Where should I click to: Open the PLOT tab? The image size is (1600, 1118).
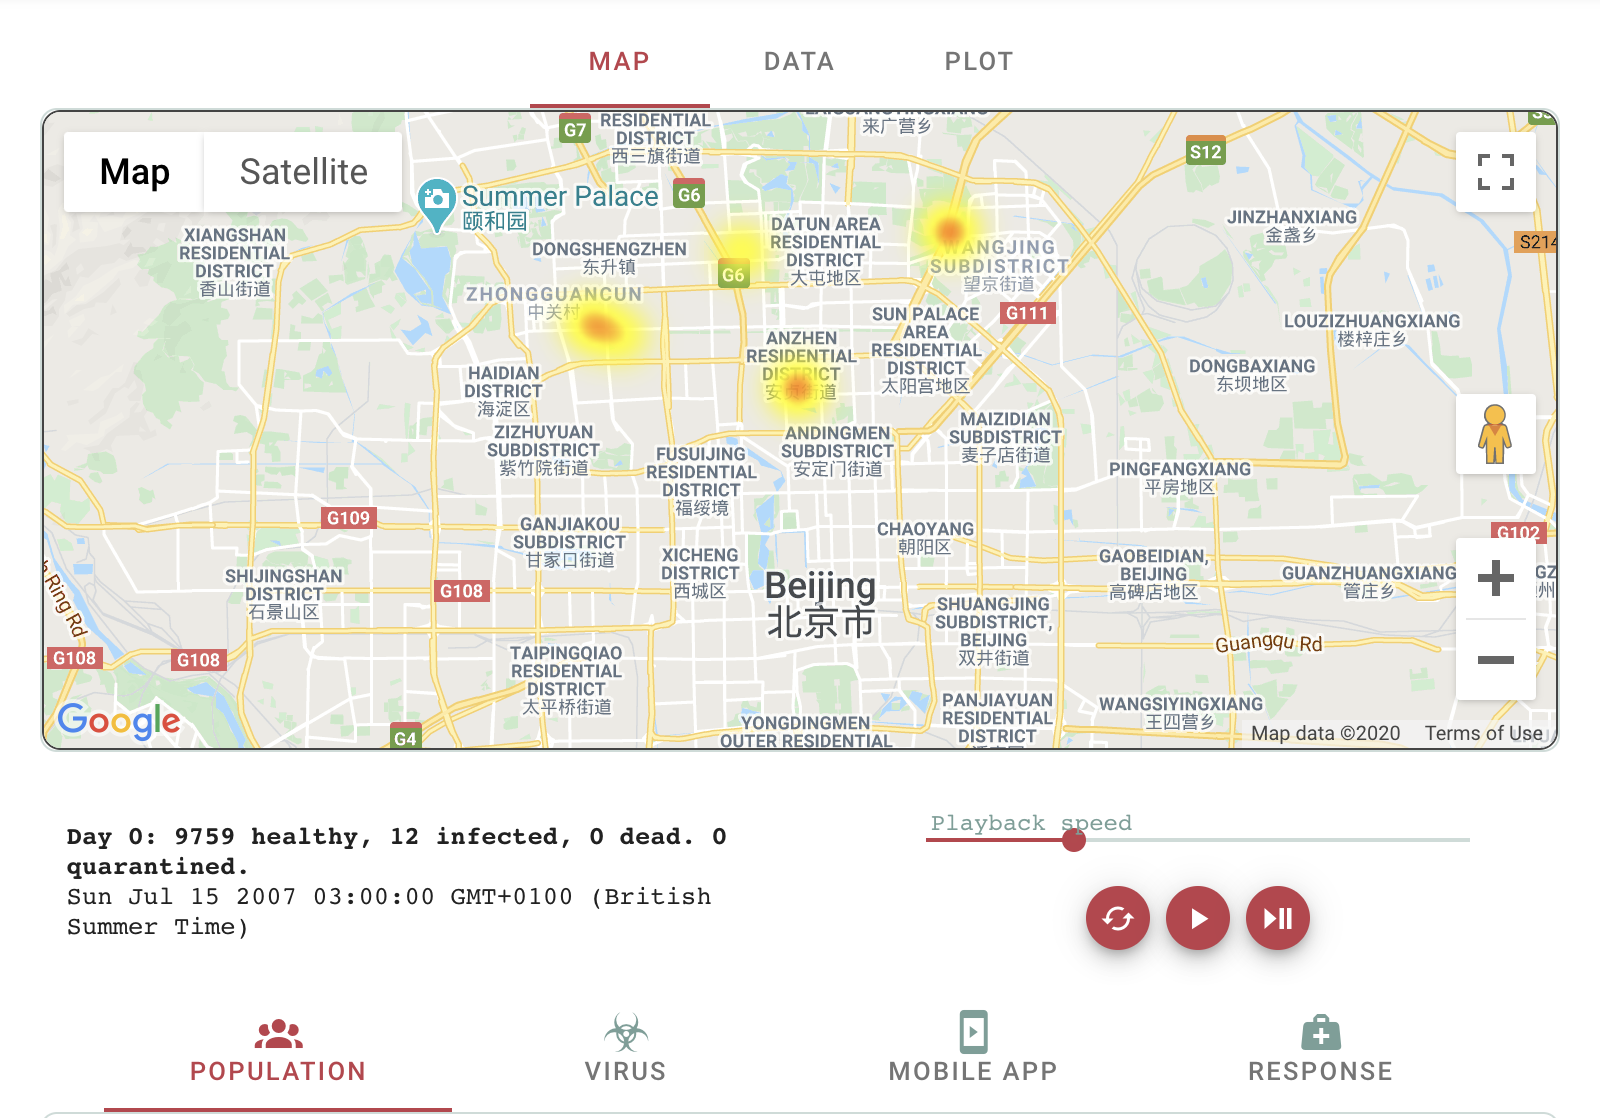(x=979, y=62)
